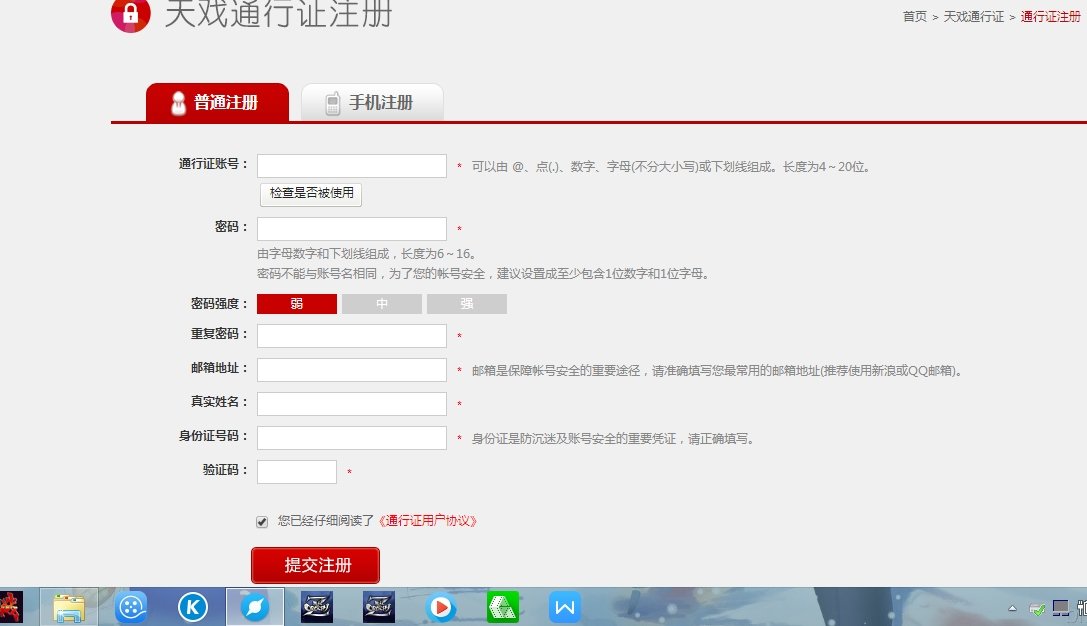This screenshot has width=1087, height=626.
Task: Open the 首页 breadcrumb link
Action: point(913,16)
